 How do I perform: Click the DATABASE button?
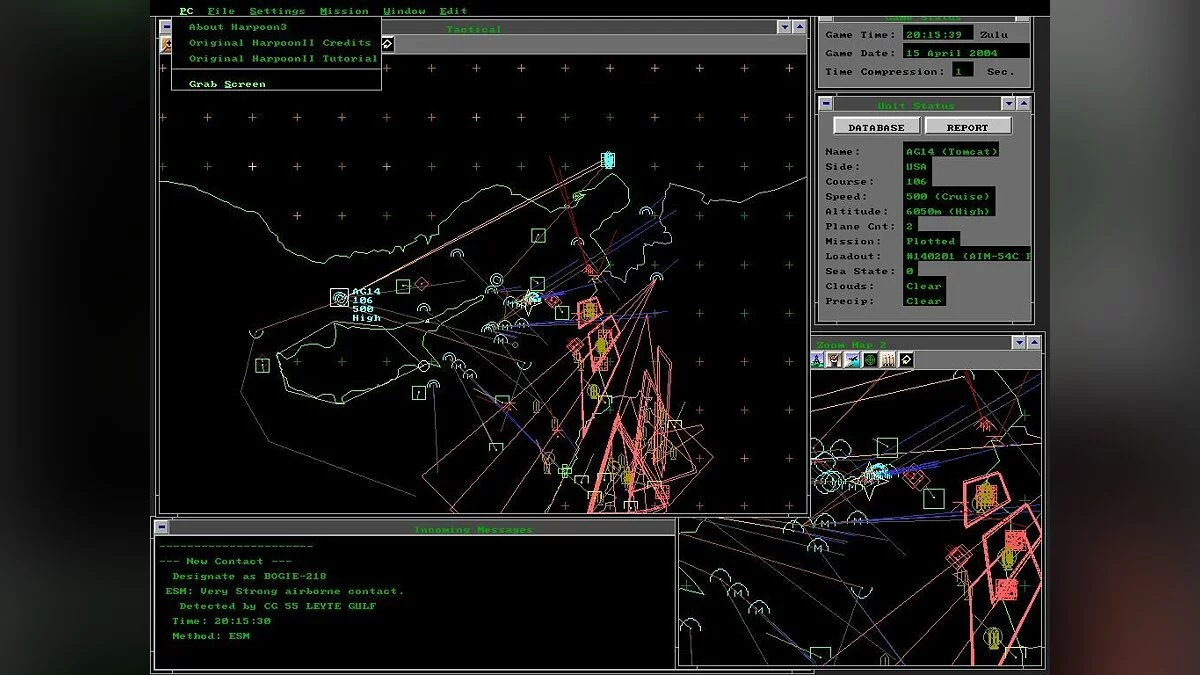coord(877,127)
